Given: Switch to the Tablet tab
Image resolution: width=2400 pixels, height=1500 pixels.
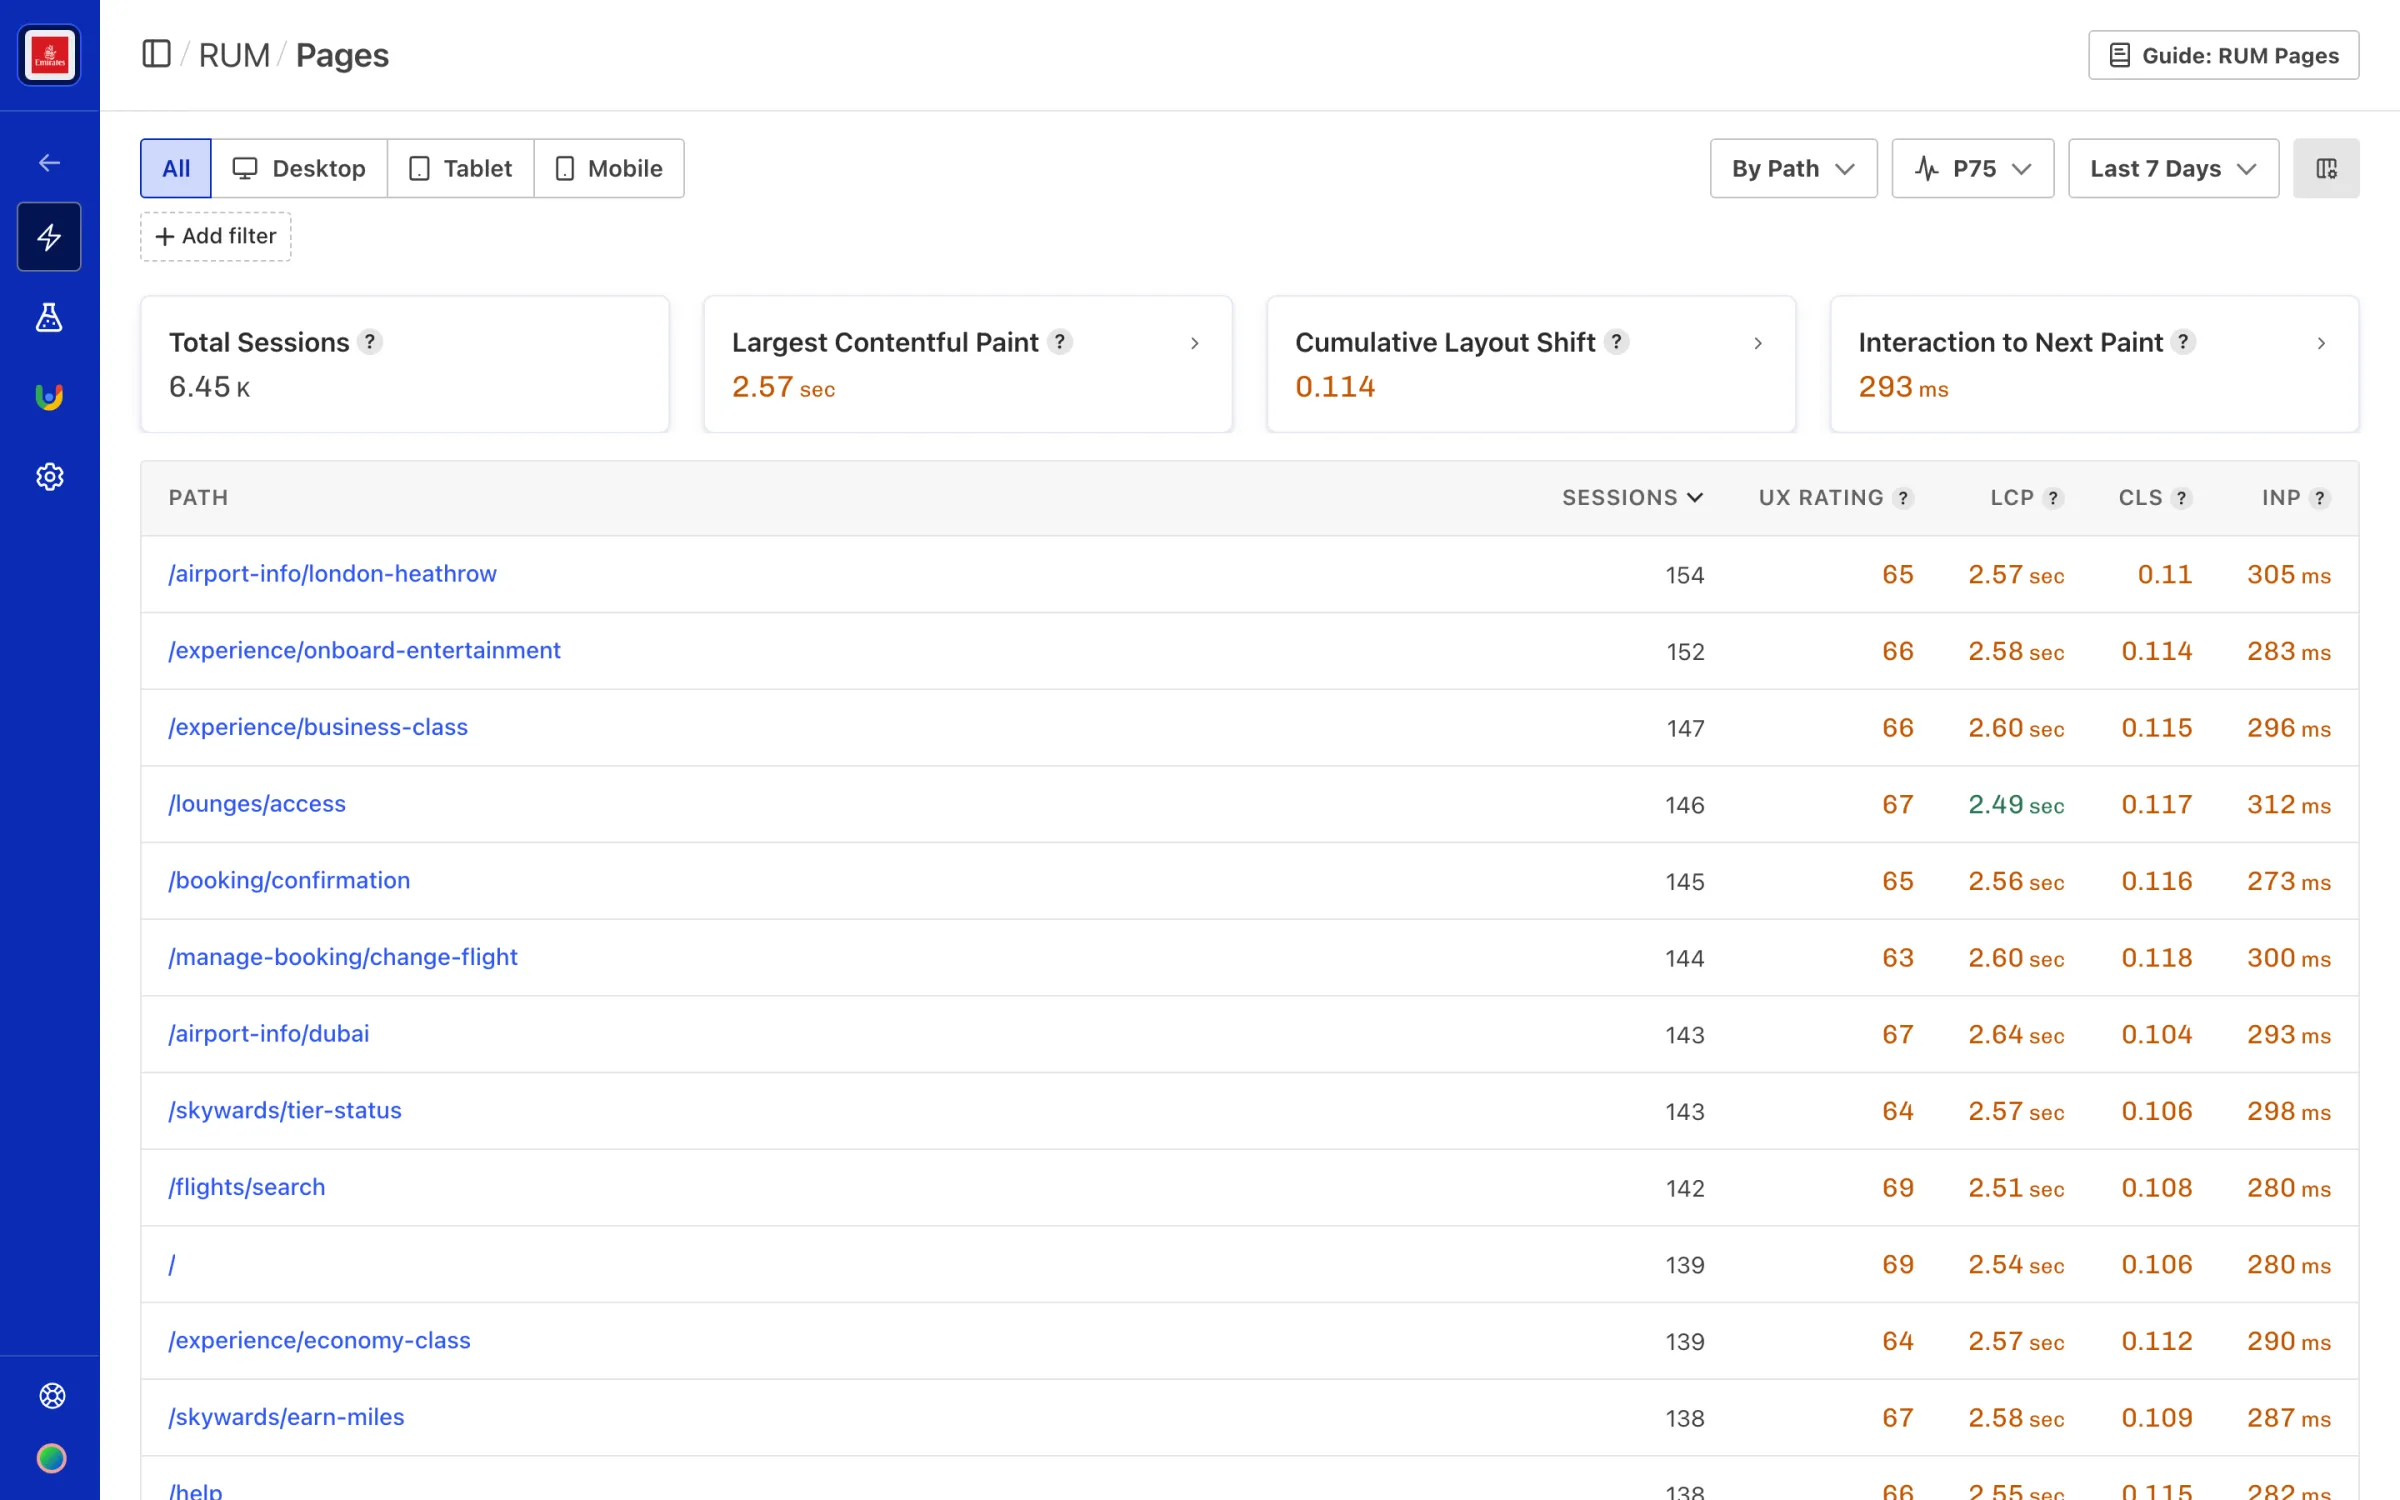Looking at the screenshot, I should click(x=461, y=168).
